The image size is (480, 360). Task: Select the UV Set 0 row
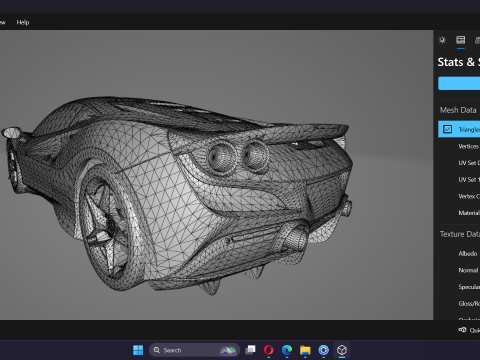[459, 163]
